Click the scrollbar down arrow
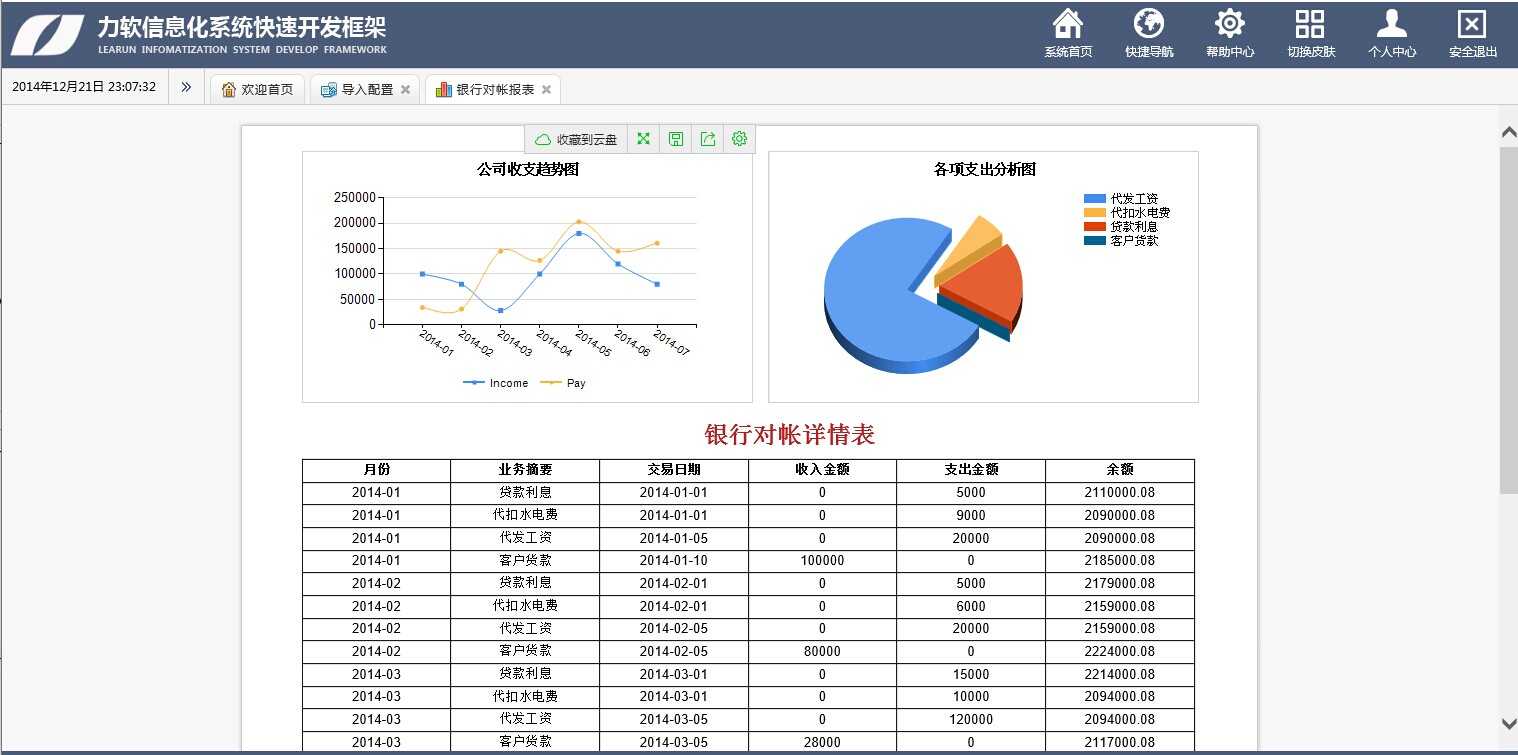This screenshot has height=755, width=1518. pyautogui.click(x=1509, y=724)
